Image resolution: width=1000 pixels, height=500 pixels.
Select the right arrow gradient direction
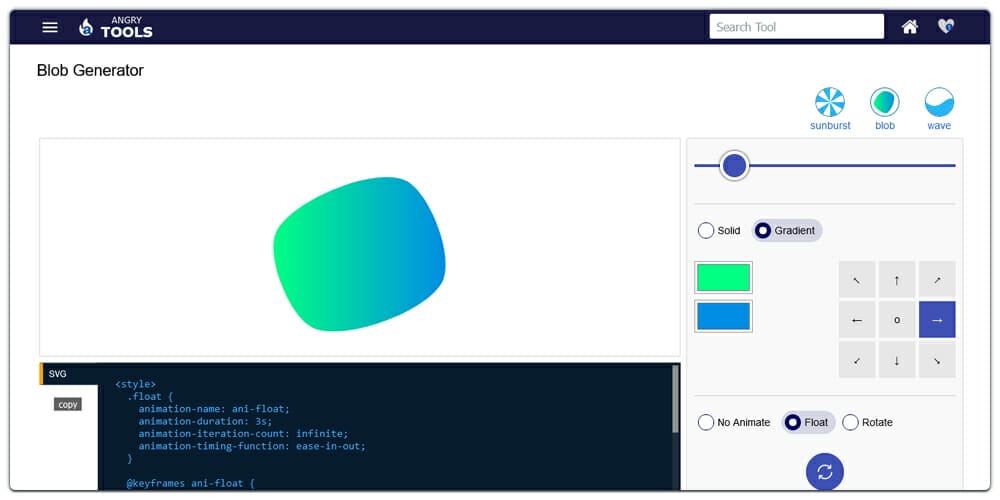[937, 320]
